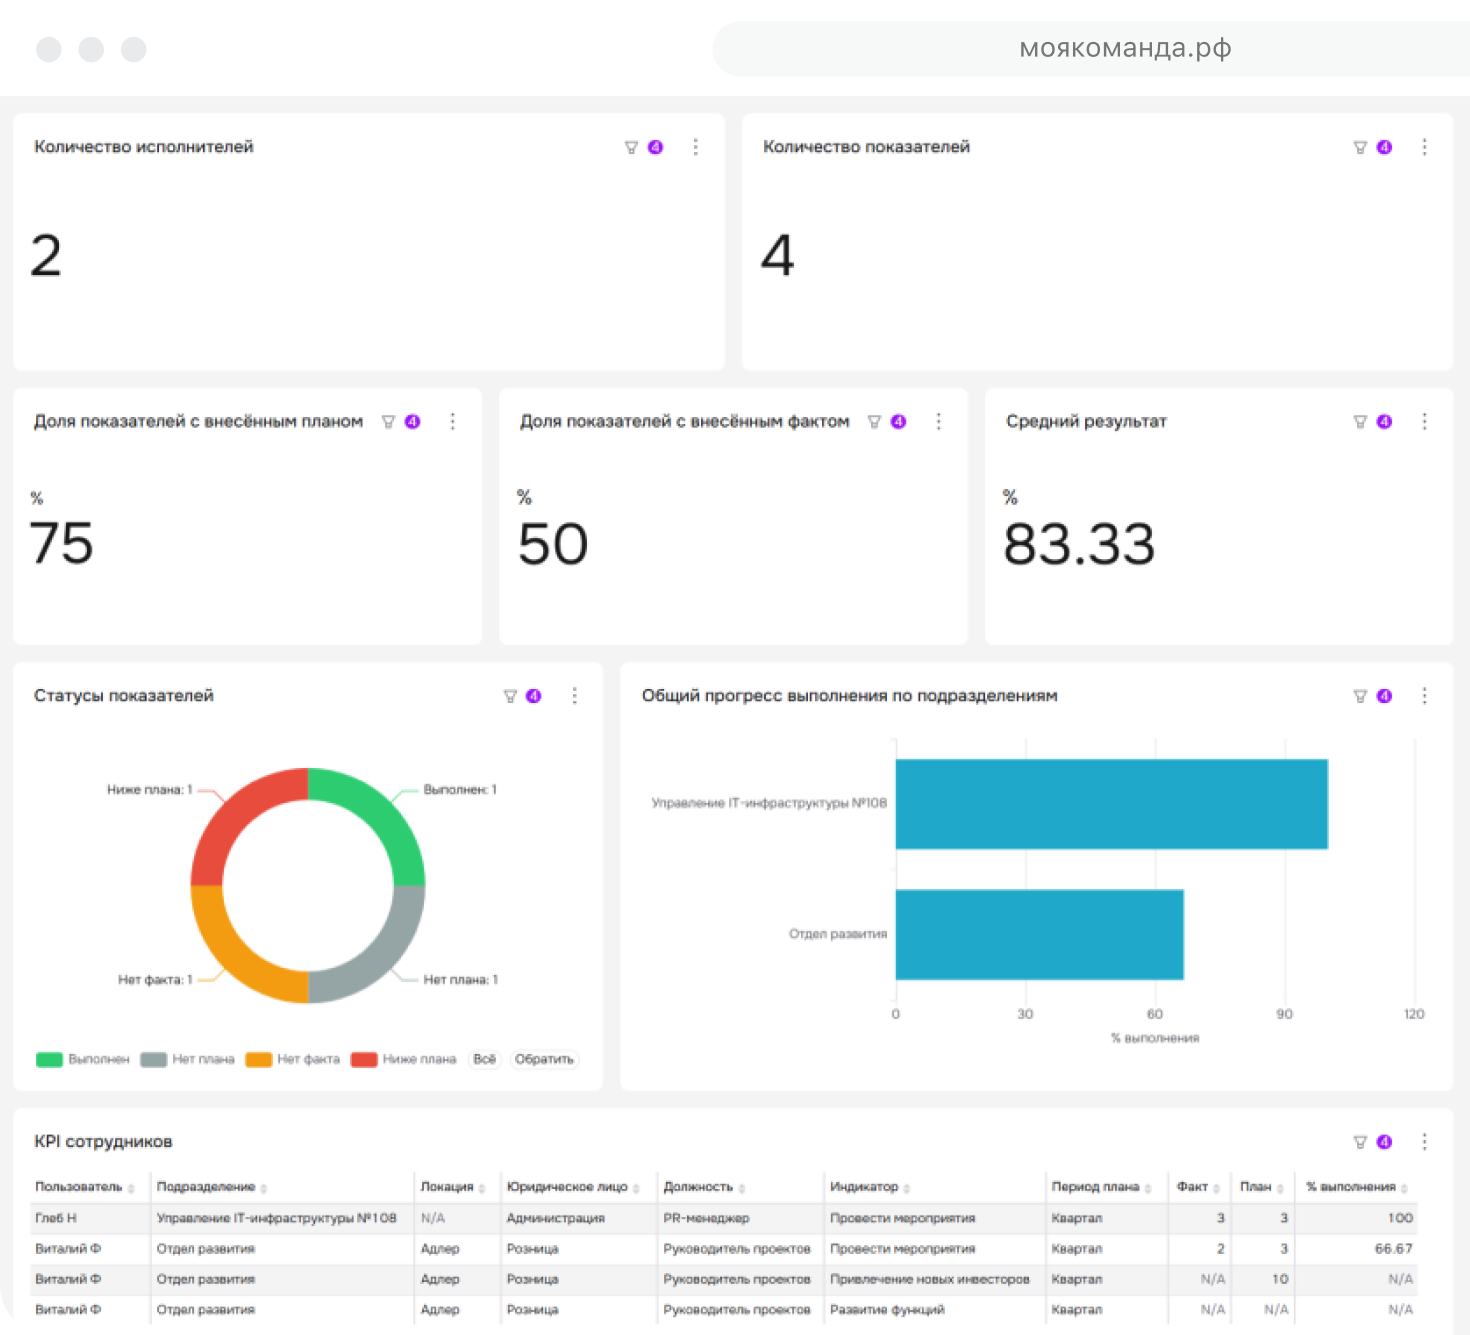Click Привлечение новых инвесторов indicator cell
The height and width of the screenshot is (1335, 1470).
coord(930,1279)
